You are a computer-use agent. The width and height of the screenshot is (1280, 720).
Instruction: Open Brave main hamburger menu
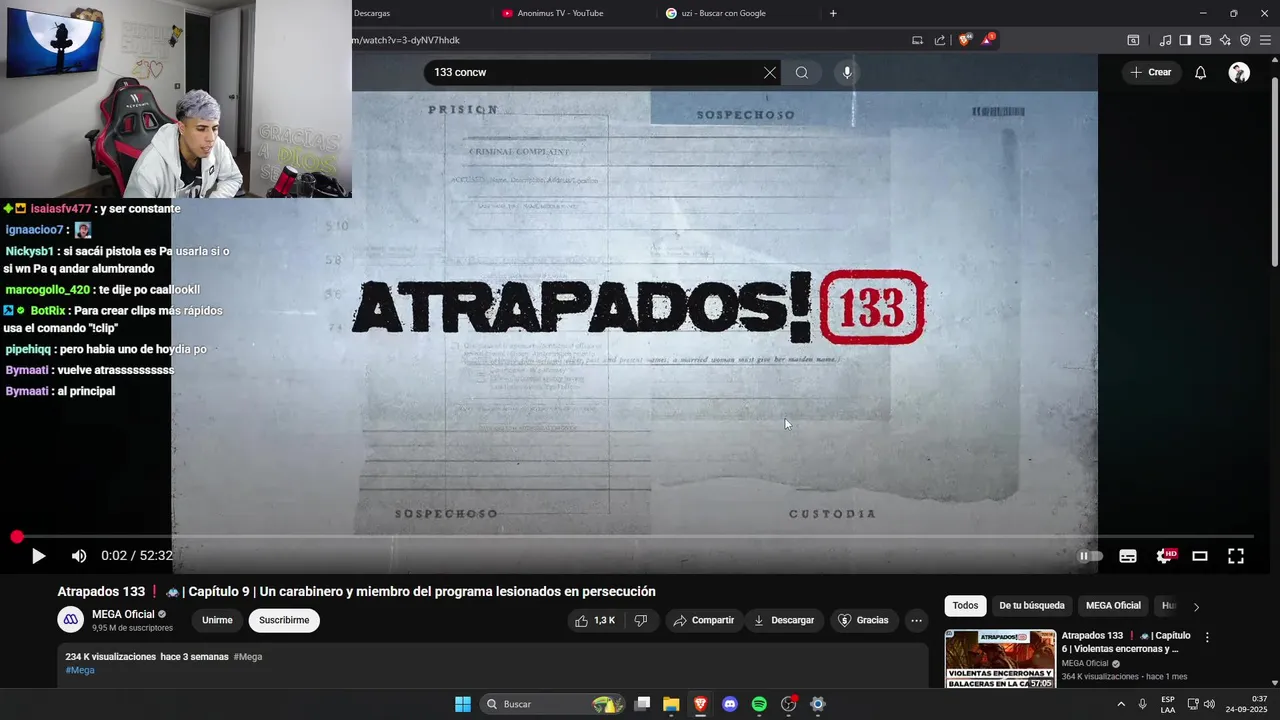coord(1266,40)
